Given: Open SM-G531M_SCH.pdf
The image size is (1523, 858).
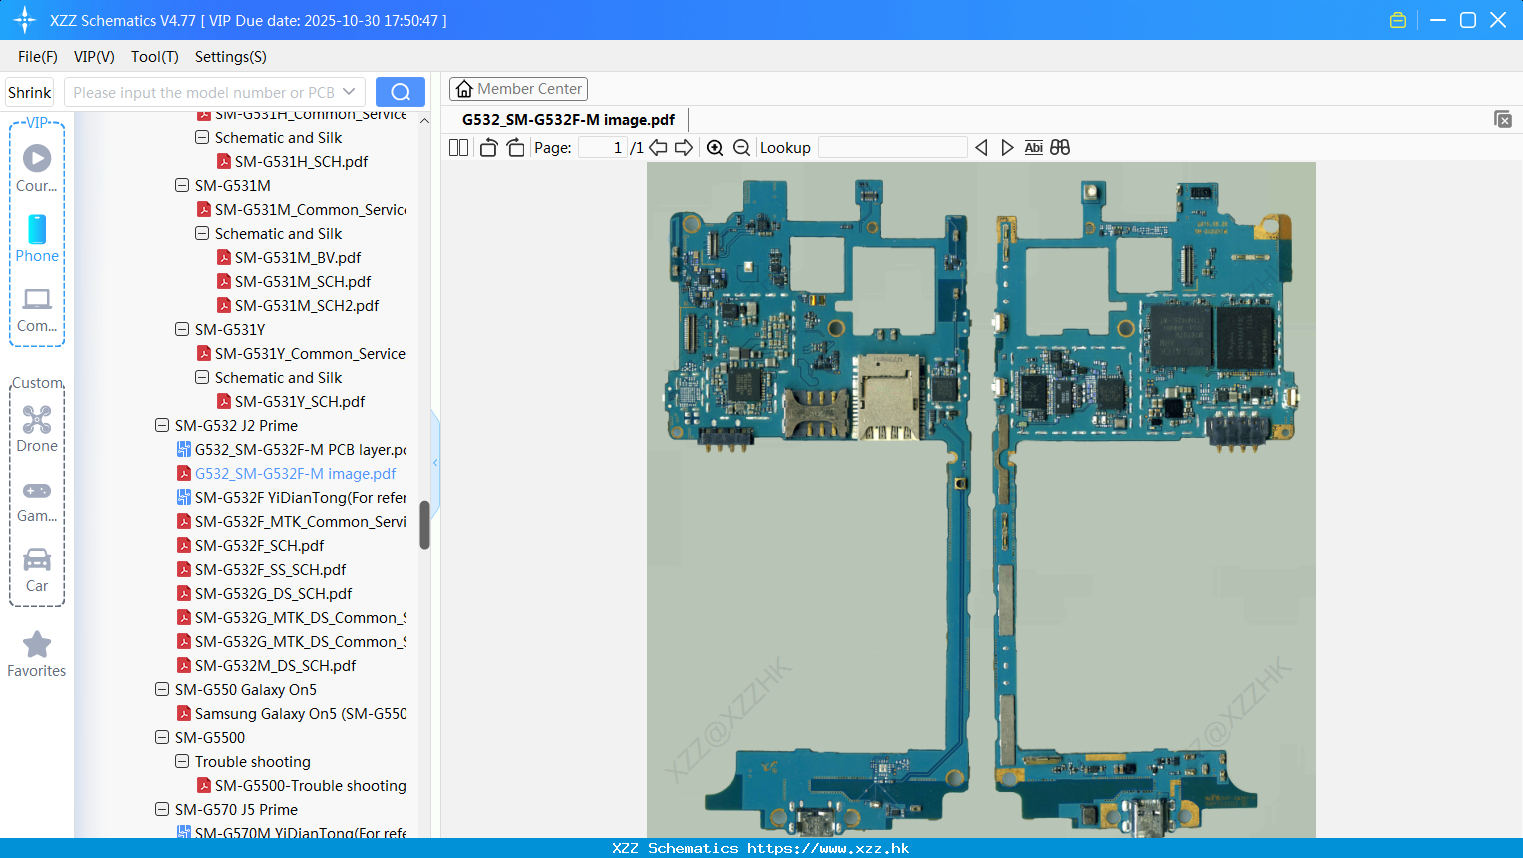Looking at the screenshot, I should (303, 282).
